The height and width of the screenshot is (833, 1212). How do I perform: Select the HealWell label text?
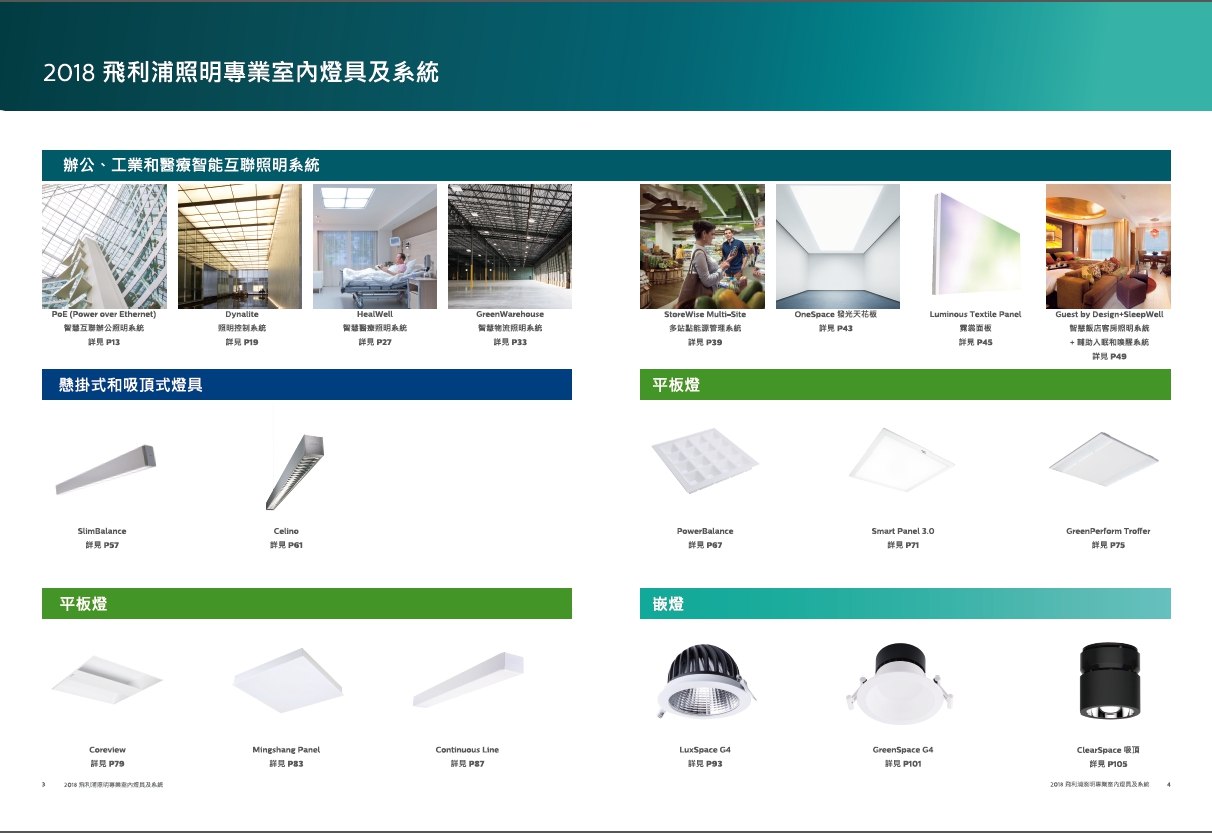[x=375, y=314]
